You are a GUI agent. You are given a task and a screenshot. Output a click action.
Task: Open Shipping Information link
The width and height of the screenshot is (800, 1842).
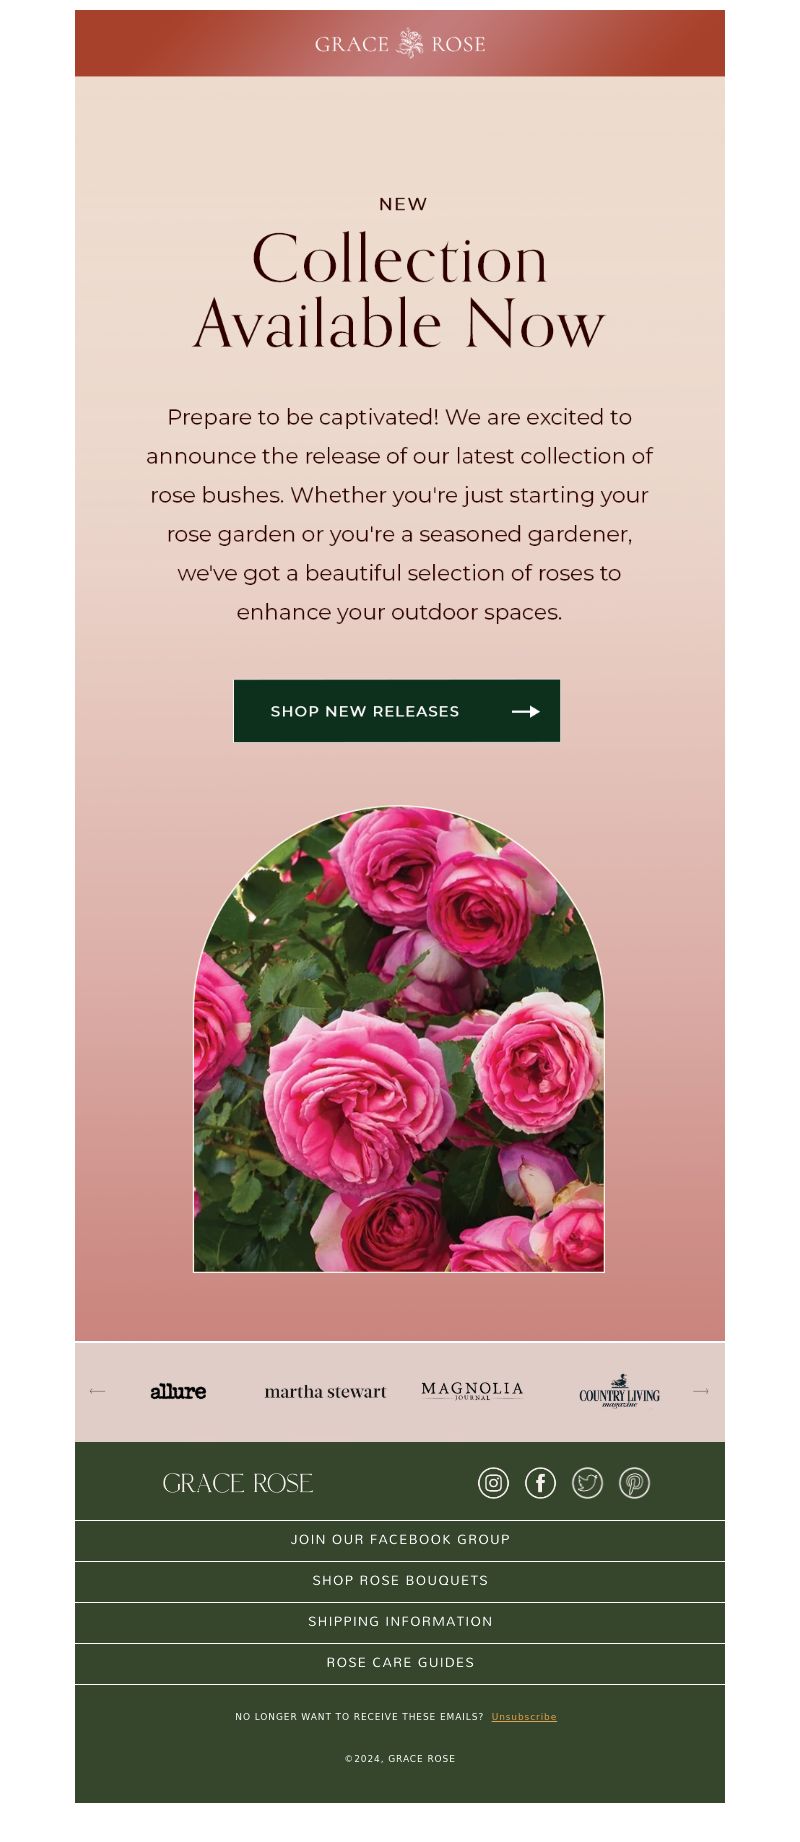[400, 1622]
